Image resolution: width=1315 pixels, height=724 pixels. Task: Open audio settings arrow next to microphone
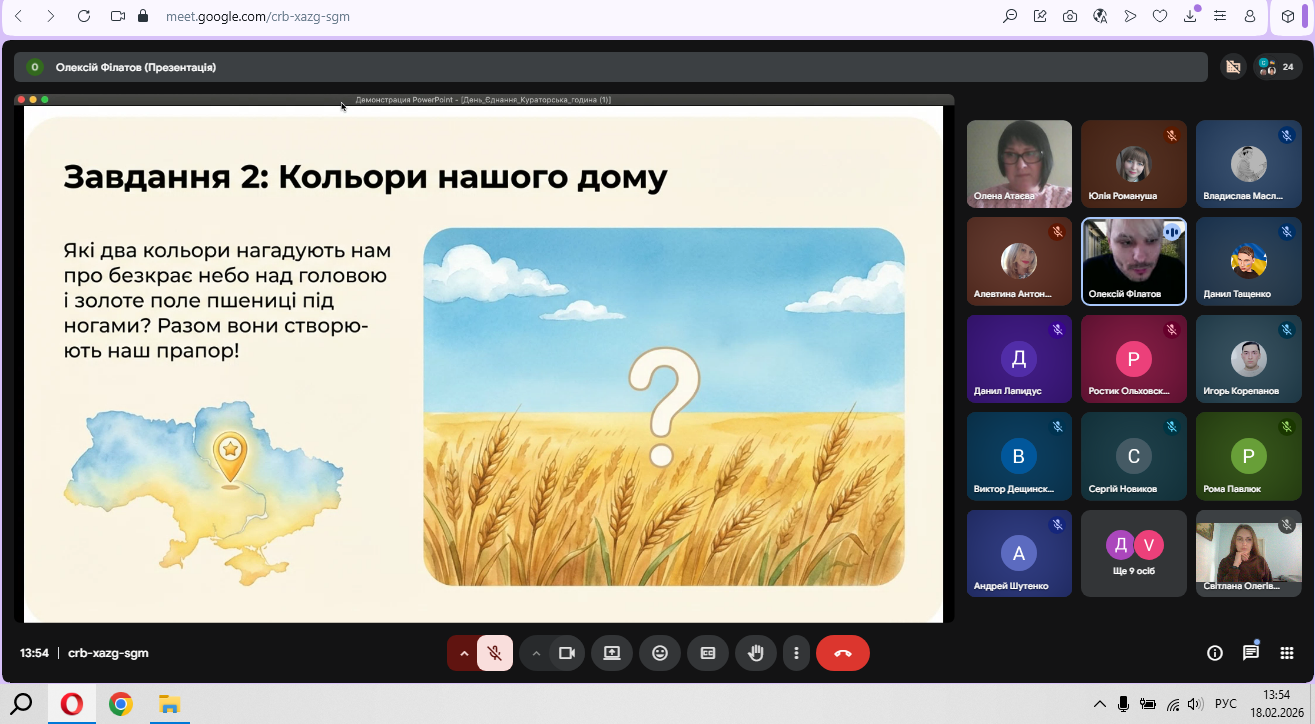click(x=463, y=653)
